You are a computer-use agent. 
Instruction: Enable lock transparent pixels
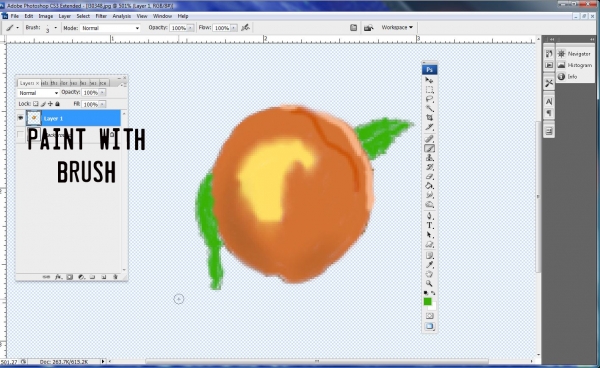click(36, 104)
